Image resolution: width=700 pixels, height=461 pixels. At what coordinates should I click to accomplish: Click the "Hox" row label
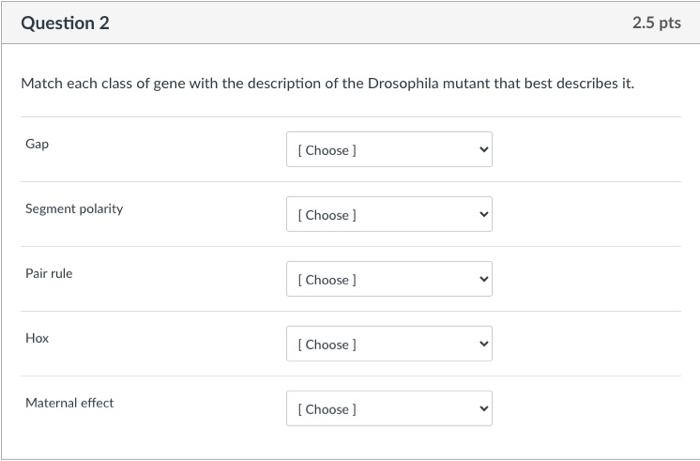37,338
